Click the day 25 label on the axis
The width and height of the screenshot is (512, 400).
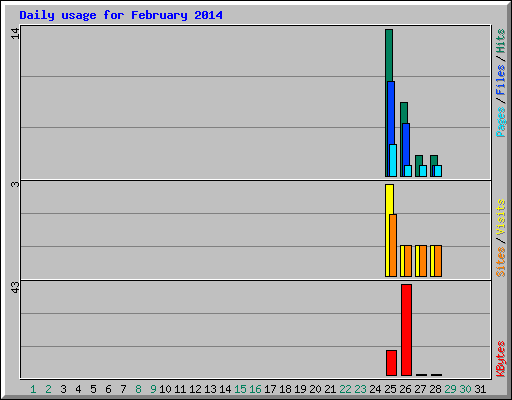coord(390,389)
